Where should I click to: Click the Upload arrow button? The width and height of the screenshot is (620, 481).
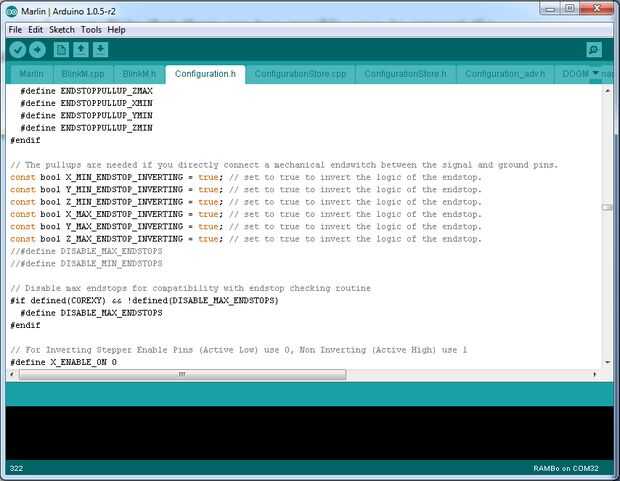(x=37, y=50)
